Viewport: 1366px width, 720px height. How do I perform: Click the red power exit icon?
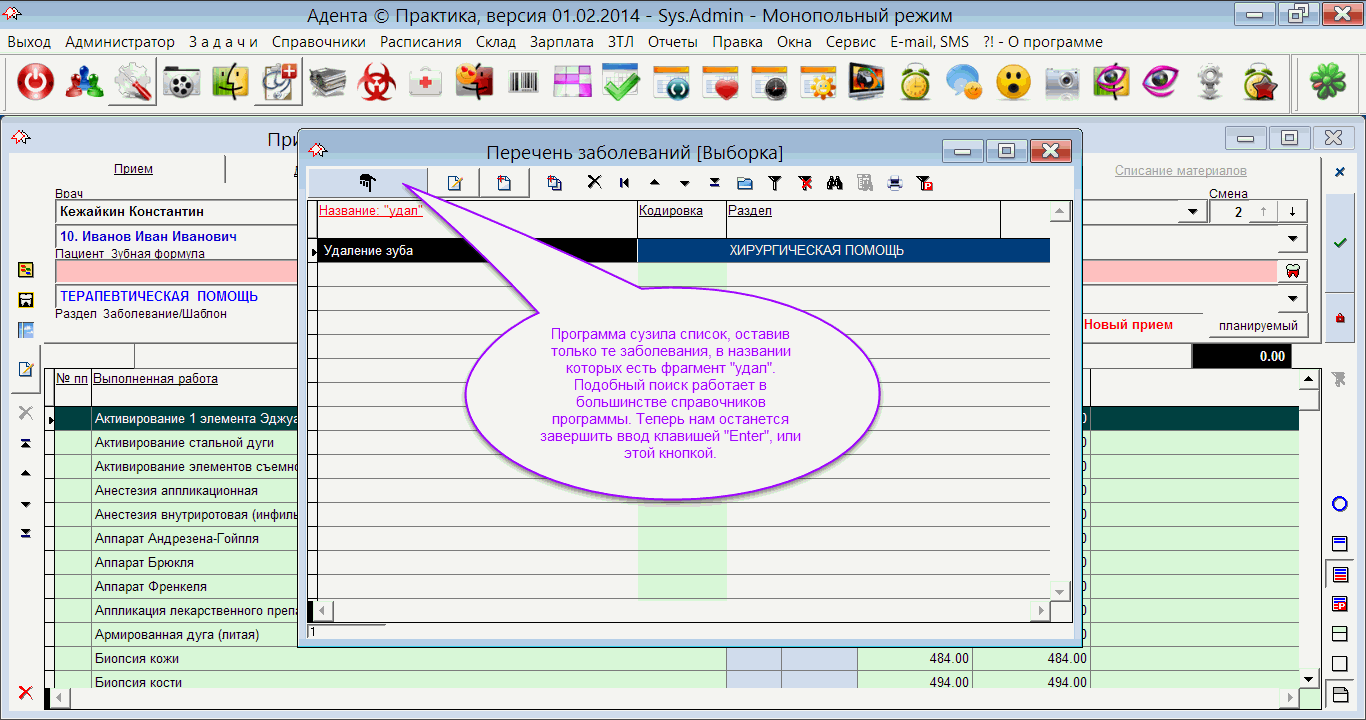(35, 83)
